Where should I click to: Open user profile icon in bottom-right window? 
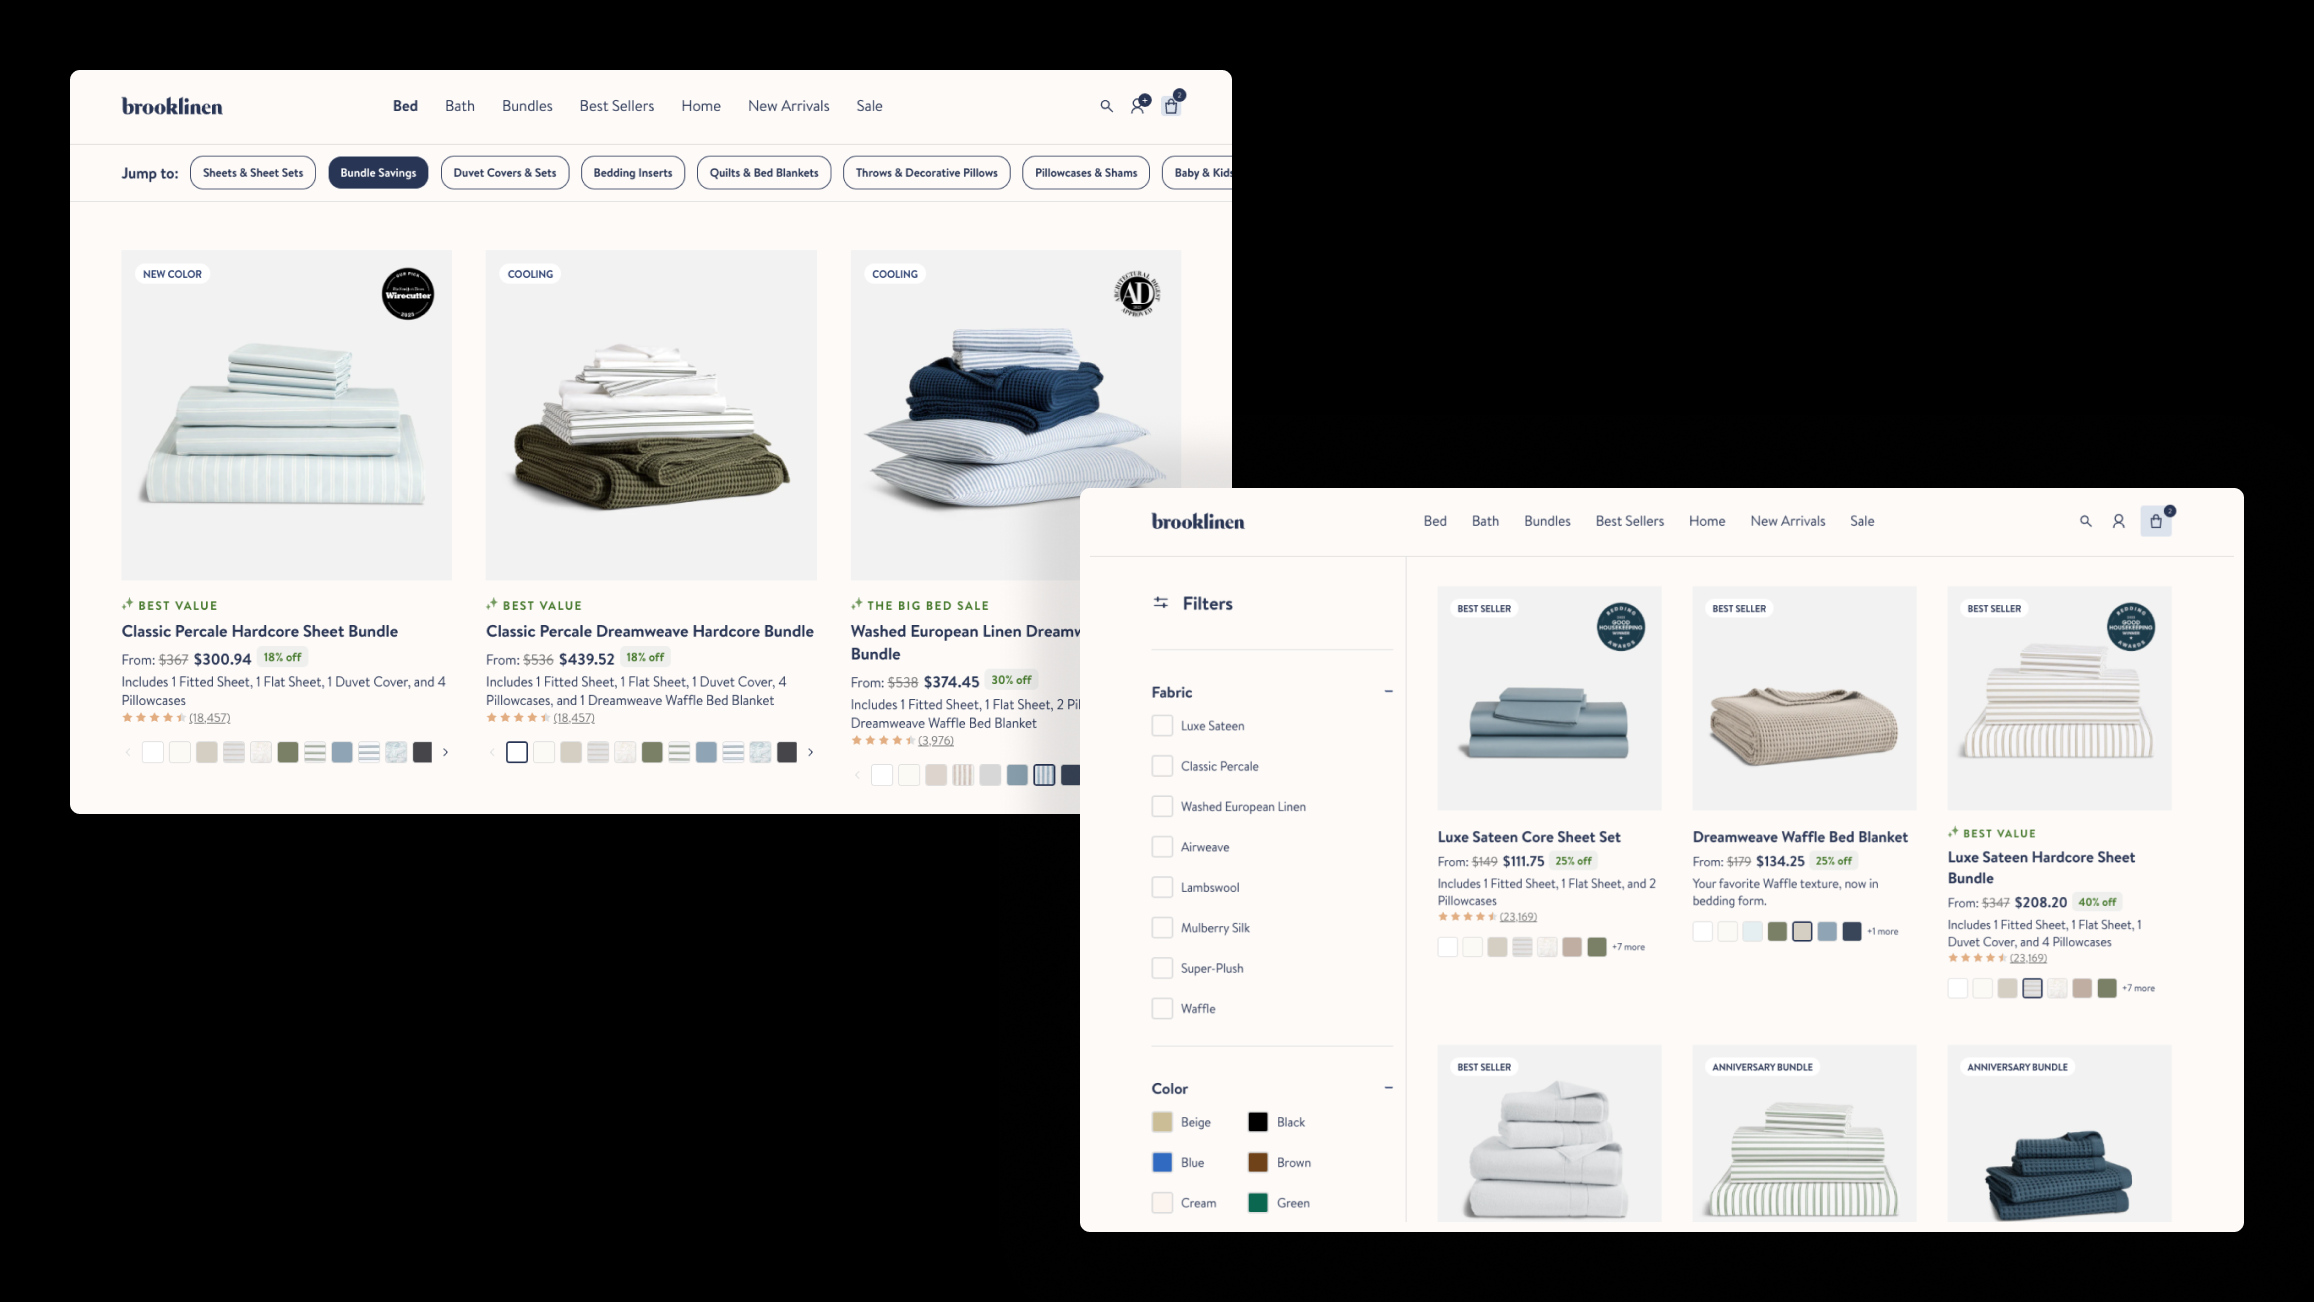pos(2118,521)
